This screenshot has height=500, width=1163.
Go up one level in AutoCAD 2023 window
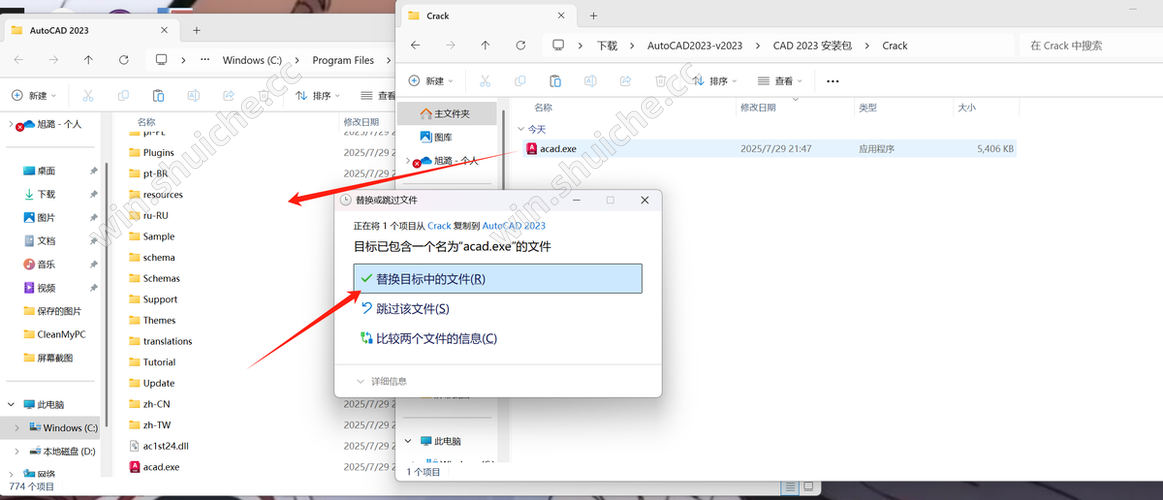click(x=88, y=60)
